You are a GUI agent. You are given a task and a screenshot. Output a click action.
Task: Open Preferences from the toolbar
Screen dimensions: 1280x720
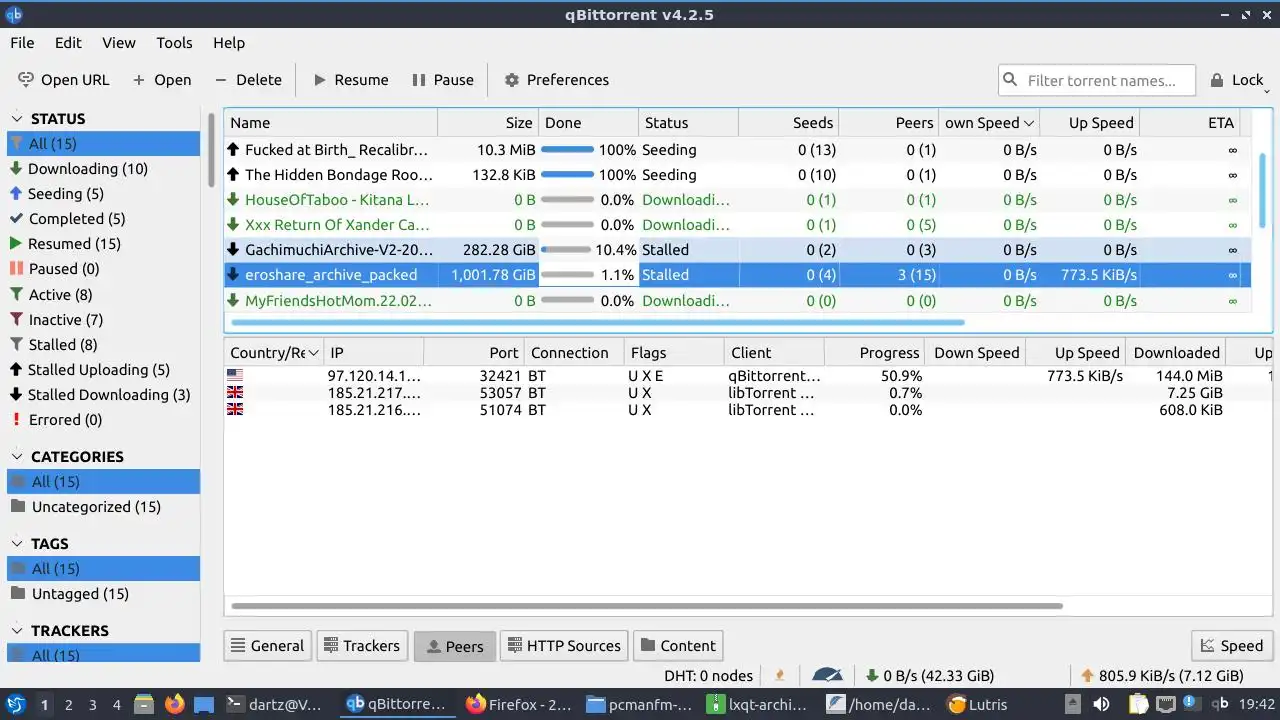coord(556,80)
